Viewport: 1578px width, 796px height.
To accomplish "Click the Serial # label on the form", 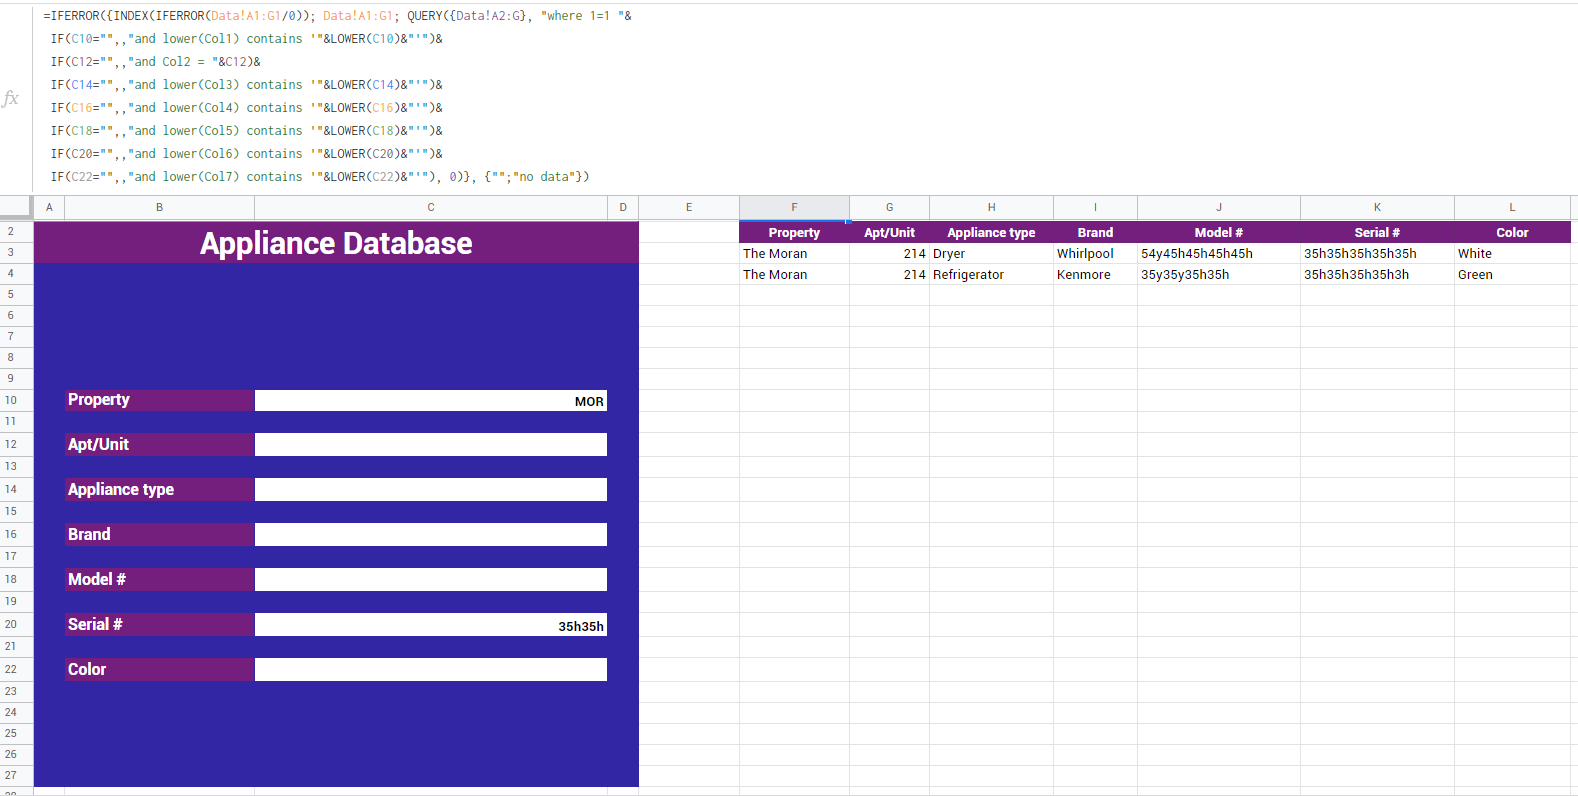I will click(x=159, y=624).
